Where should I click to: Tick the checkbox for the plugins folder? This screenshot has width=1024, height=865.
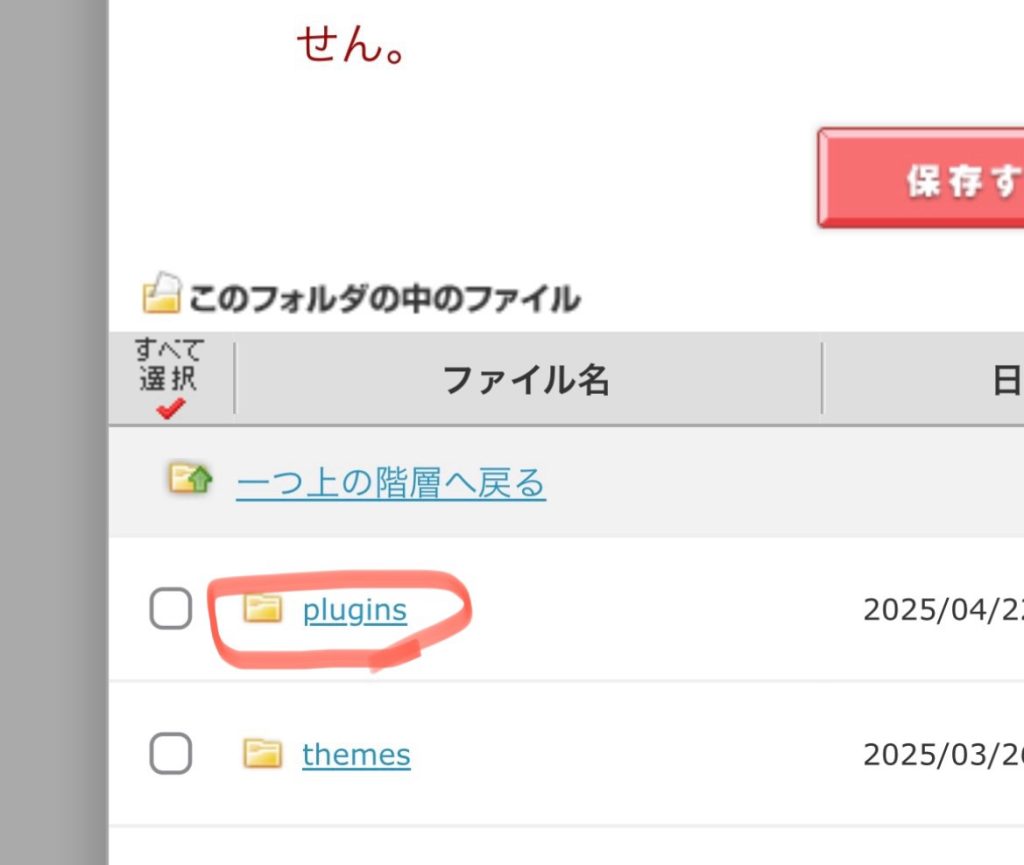pos(171,608)
